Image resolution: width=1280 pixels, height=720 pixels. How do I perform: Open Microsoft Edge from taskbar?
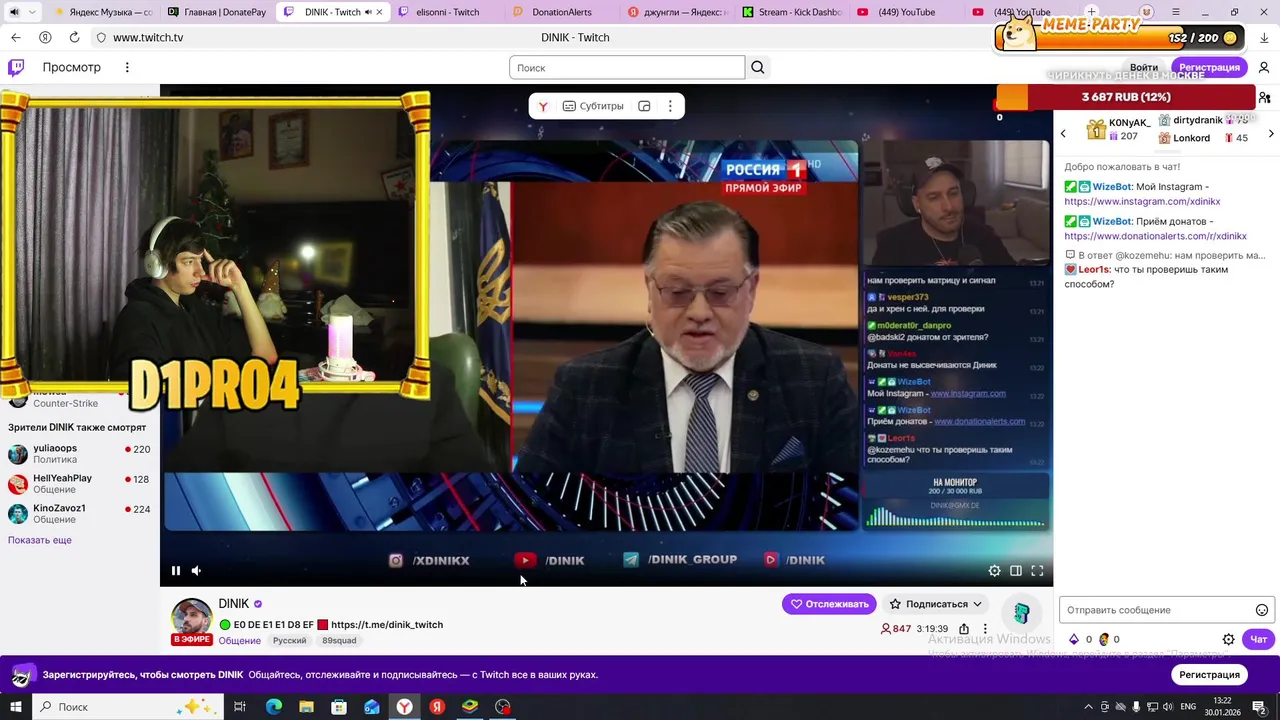pos(274,707)
